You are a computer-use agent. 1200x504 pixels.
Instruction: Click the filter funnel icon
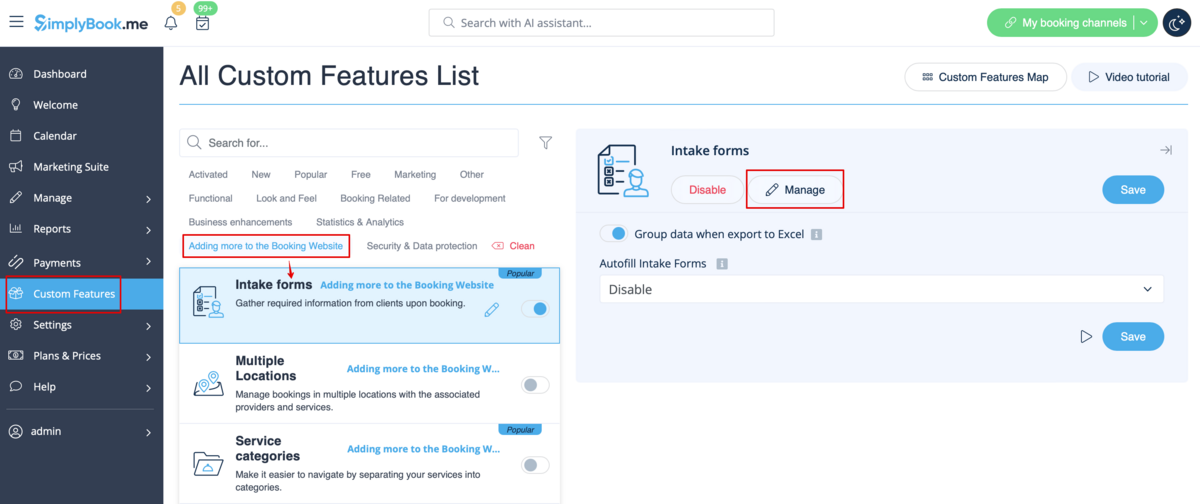(x=545, y=143)
